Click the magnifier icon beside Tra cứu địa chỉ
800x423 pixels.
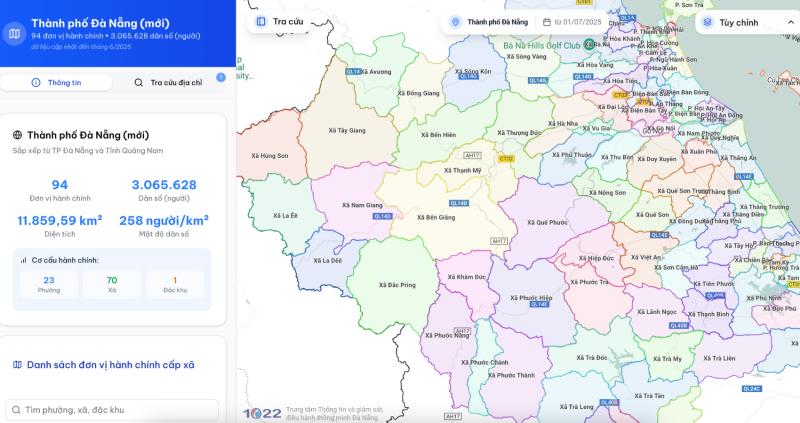pyautogui.click(x=138, y=82)
